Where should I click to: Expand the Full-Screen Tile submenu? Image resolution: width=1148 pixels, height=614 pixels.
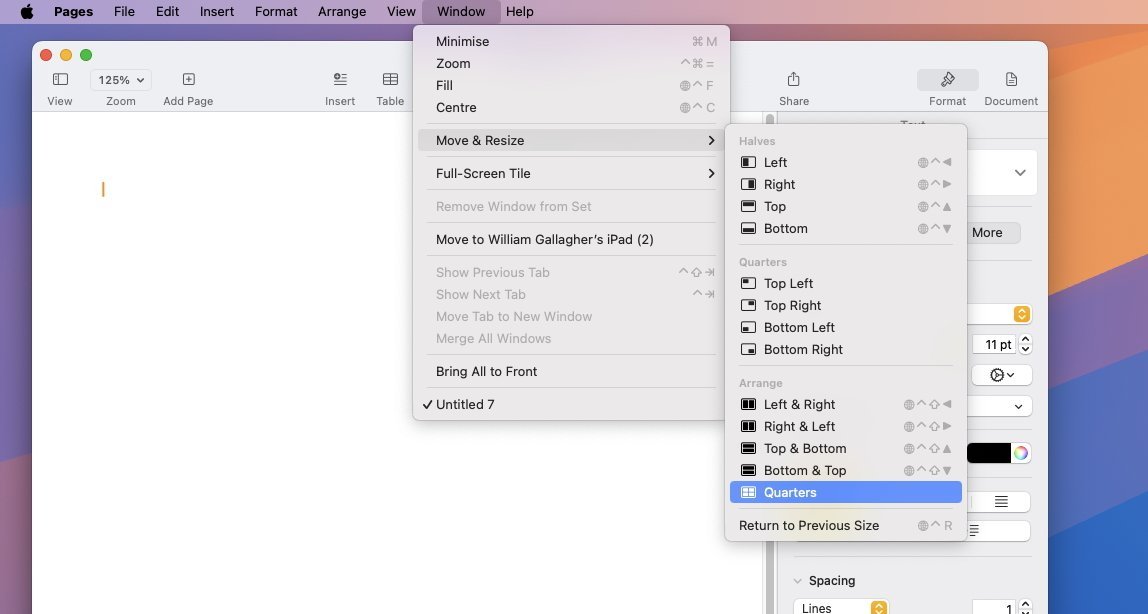tap(571, 173)
